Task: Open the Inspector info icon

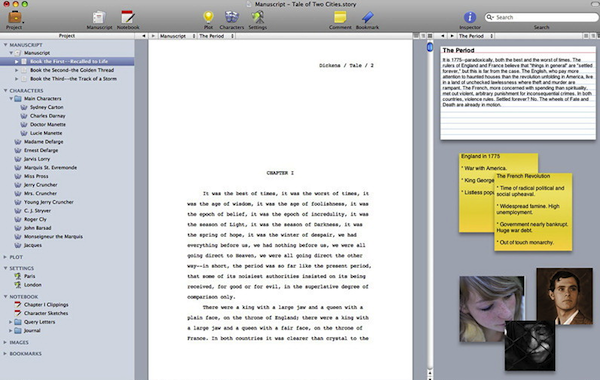Action: (x=470, y=17)
